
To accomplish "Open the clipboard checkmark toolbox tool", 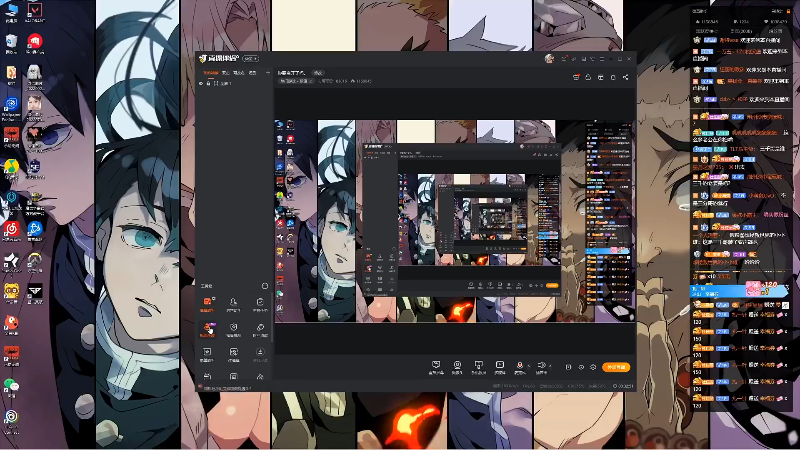I will [x=260, y=304].
